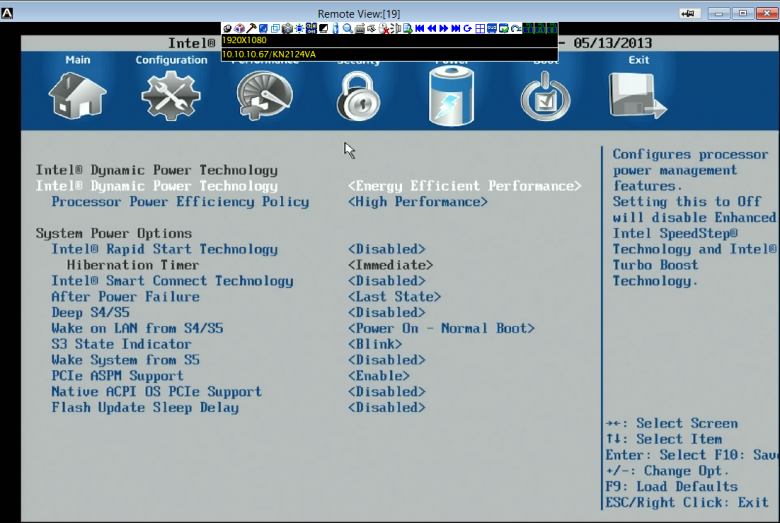Change the S3 State Indicator Blink value
The width and height of the screenshot is (780, 523).
[375, 344]
